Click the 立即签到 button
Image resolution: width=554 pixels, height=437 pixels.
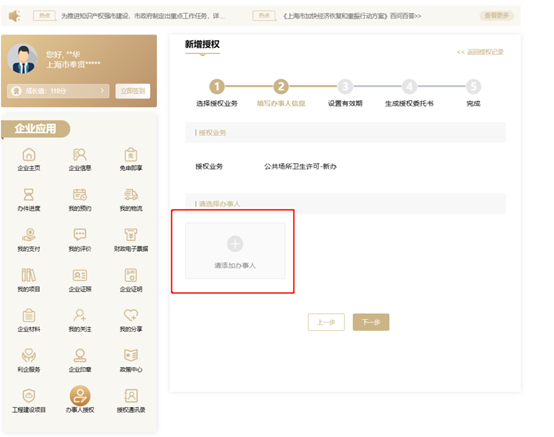coord(133,91)
